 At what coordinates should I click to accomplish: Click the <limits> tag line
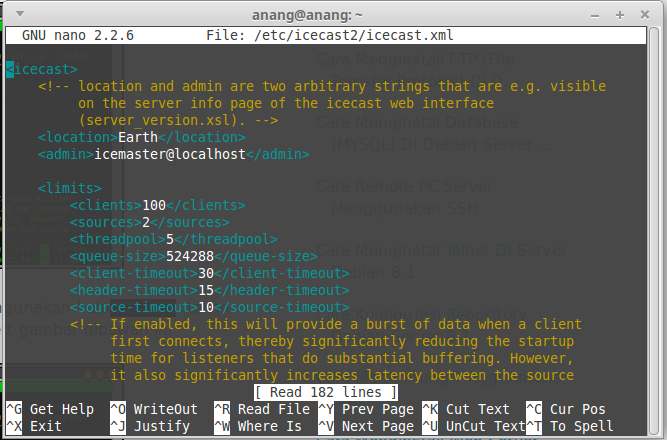point(70,189)
